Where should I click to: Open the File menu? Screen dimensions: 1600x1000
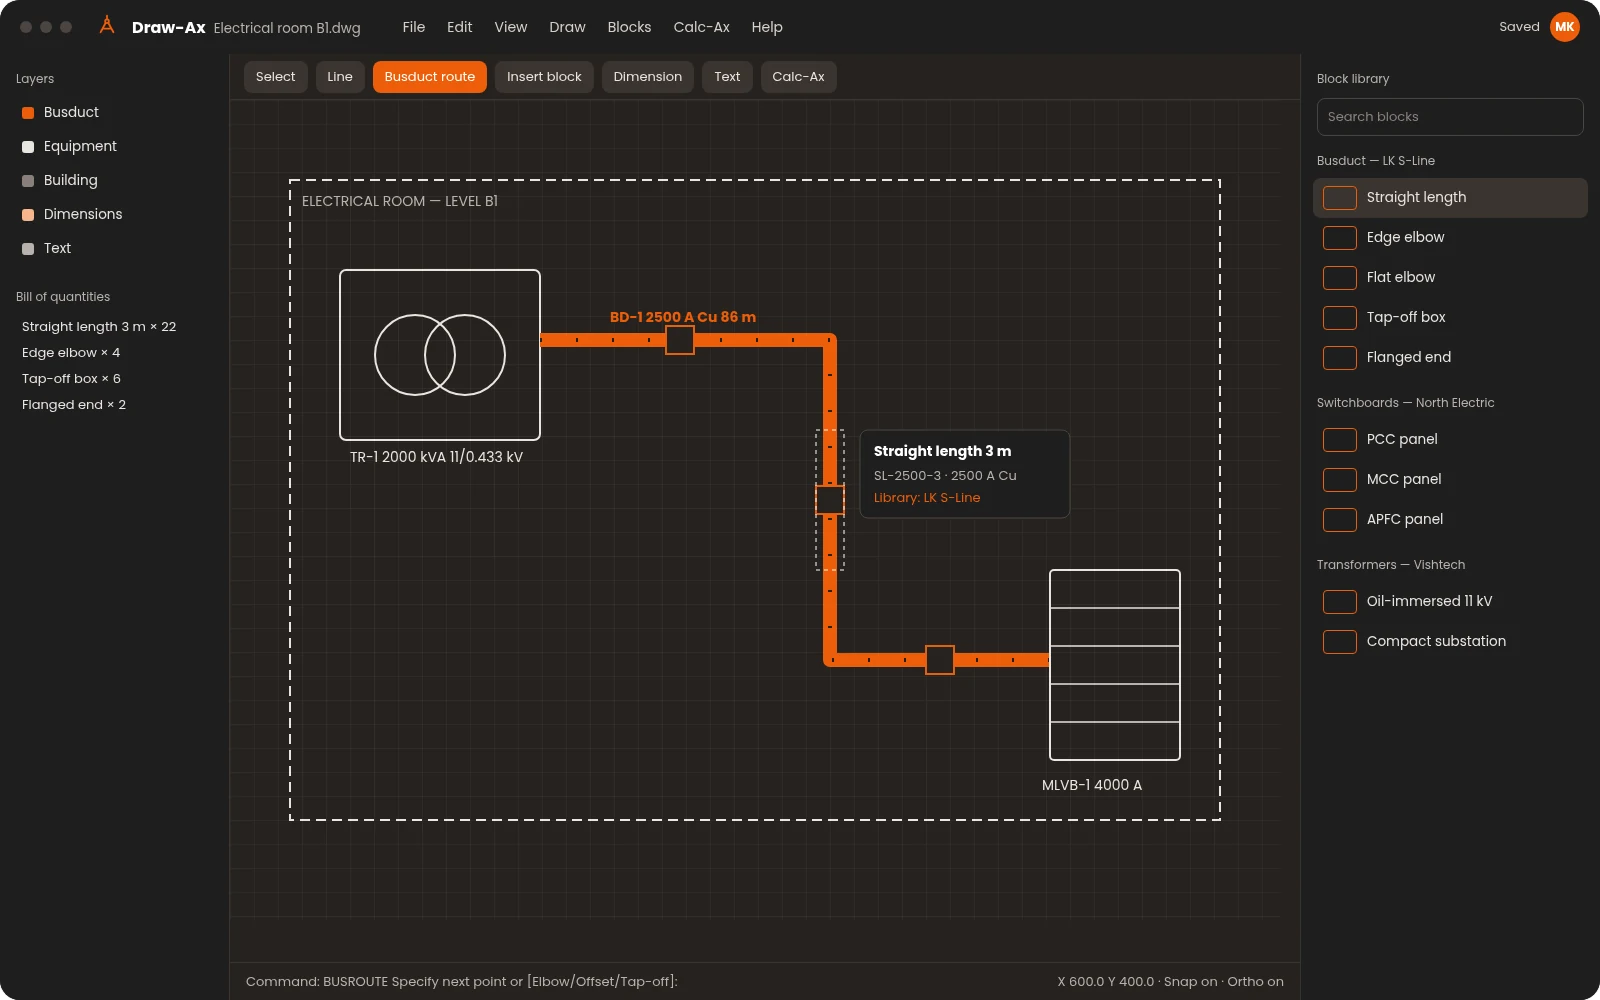coord(414,27)
